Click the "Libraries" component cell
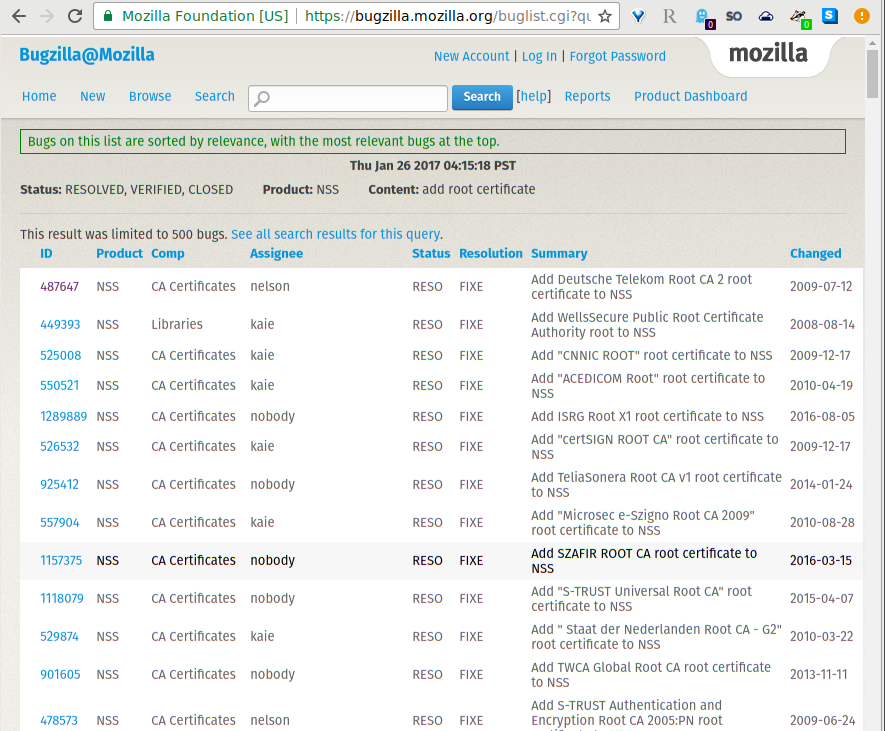Image resolution: width=885 pixels, height=731 pixels. point(177,325)
